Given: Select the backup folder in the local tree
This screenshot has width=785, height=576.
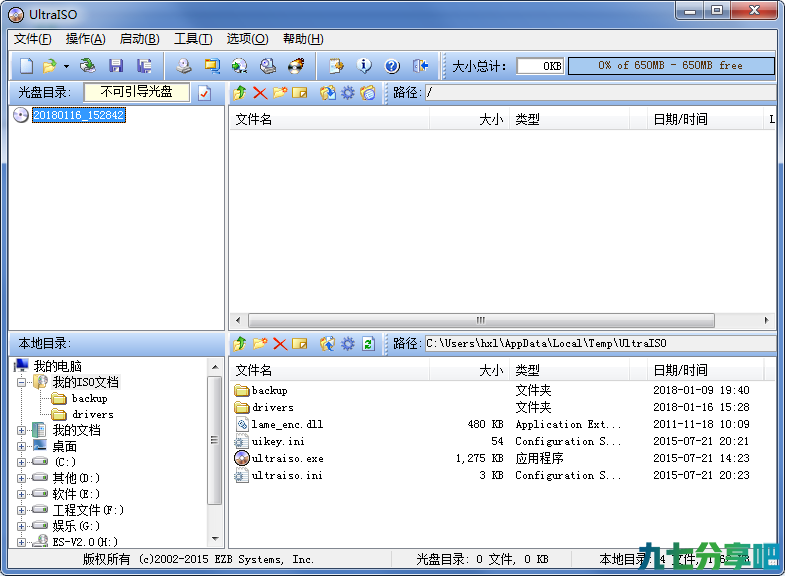Looking at the screenshot, I should coord(90,398).
